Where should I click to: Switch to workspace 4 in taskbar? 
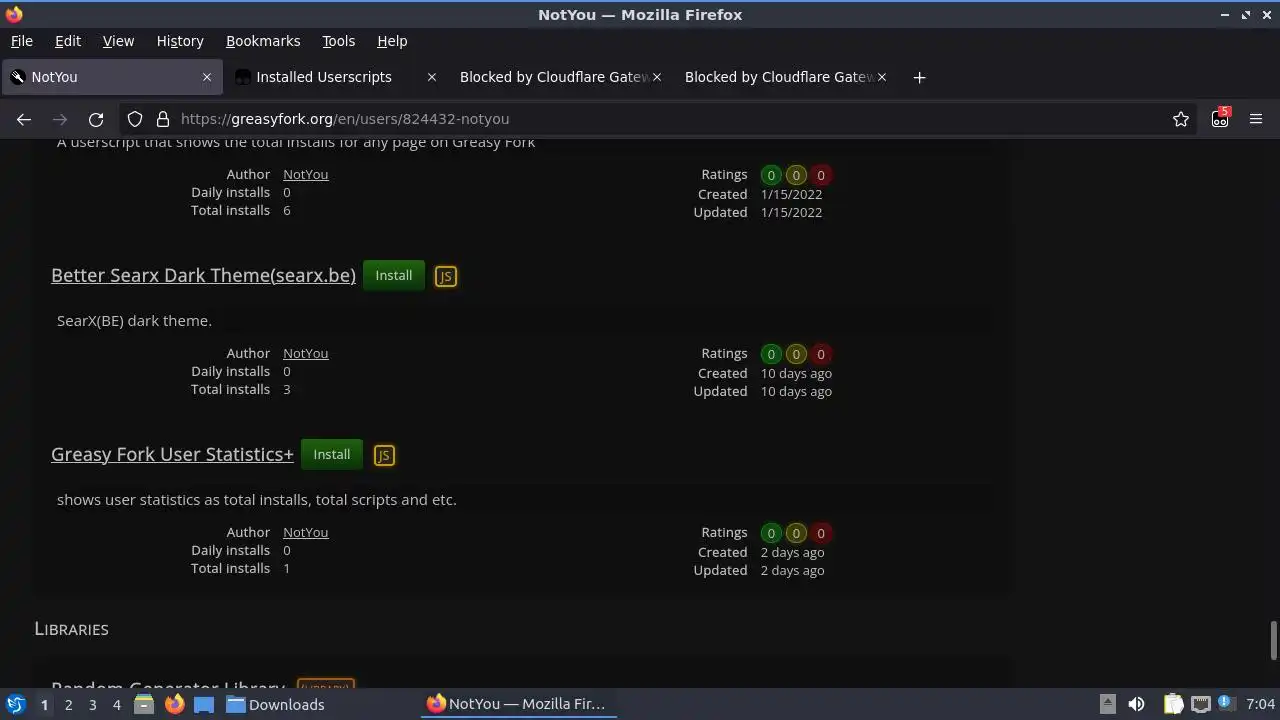(x=116, y=704)
